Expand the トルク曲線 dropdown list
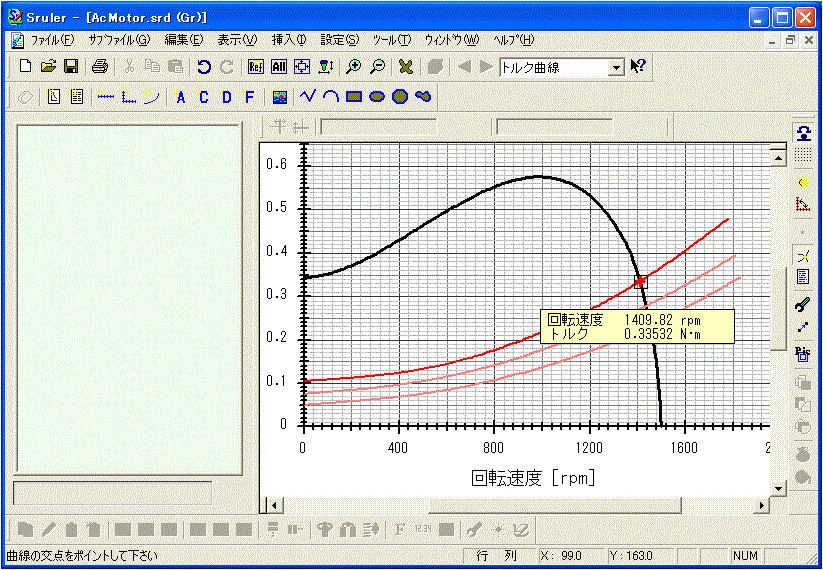Image resolution: width=823 pixels, height=570 pixels. (616, 67)
